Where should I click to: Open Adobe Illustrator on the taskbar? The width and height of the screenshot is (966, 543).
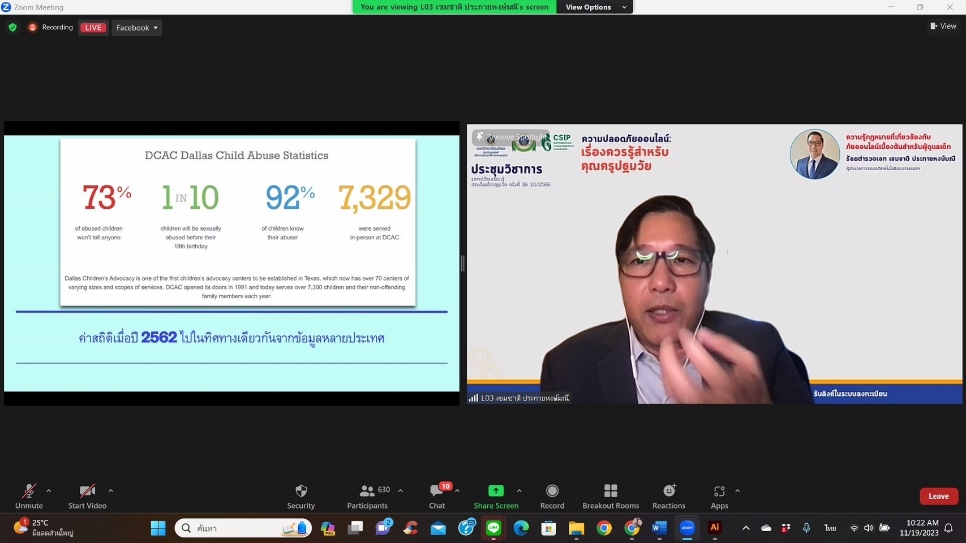pos(715,528)
